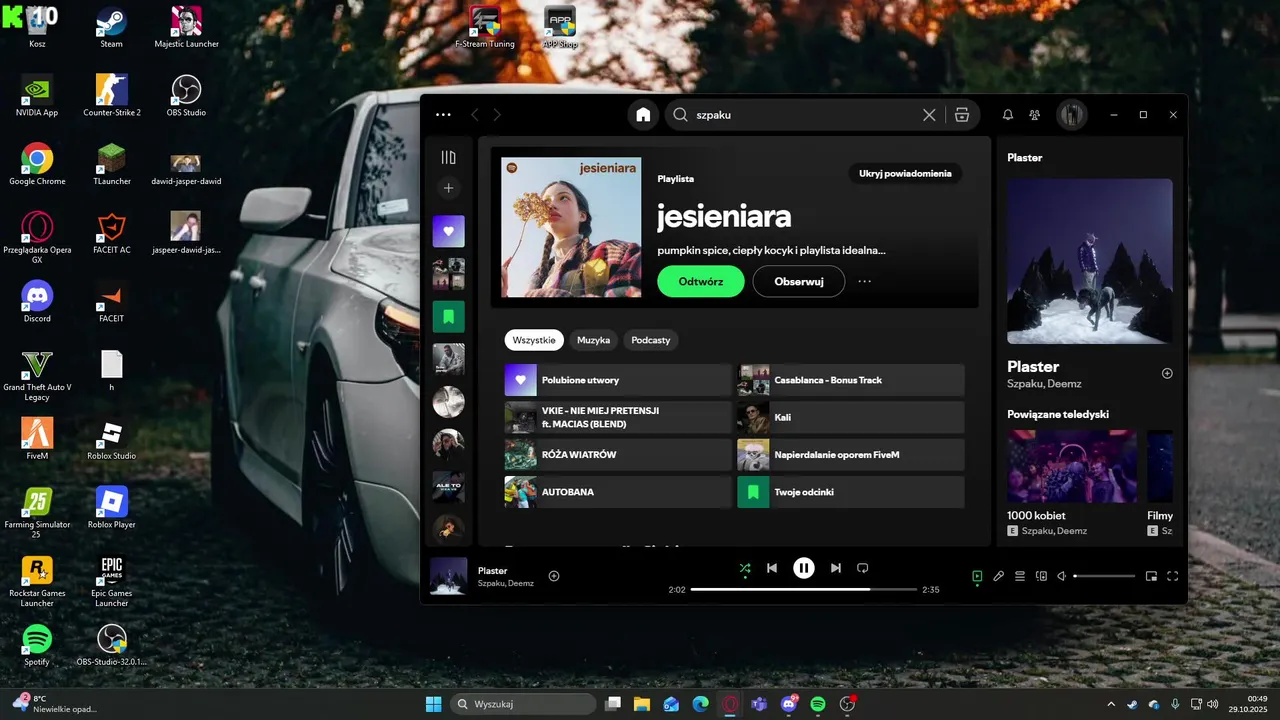Open Browse icon inside Spotify search bar

tap(962, 115)
